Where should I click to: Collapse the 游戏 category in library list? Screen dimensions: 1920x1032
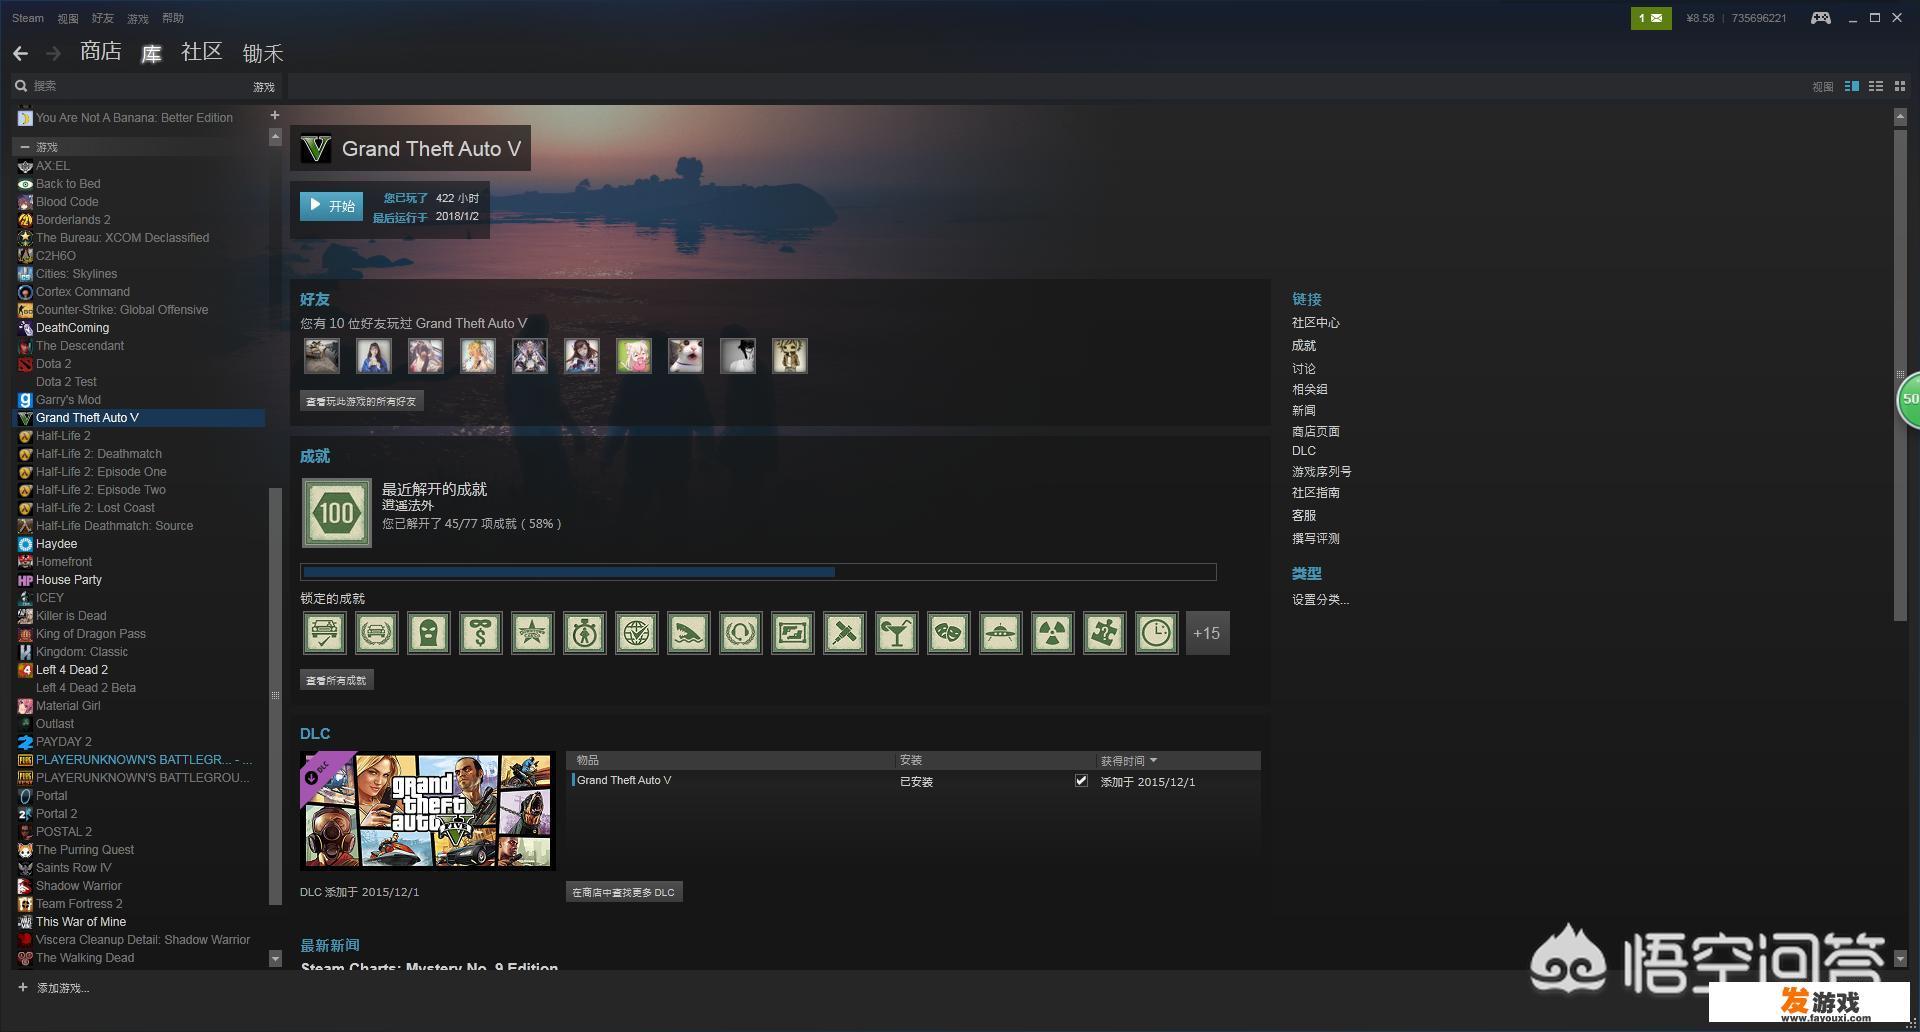coord(25,147)
